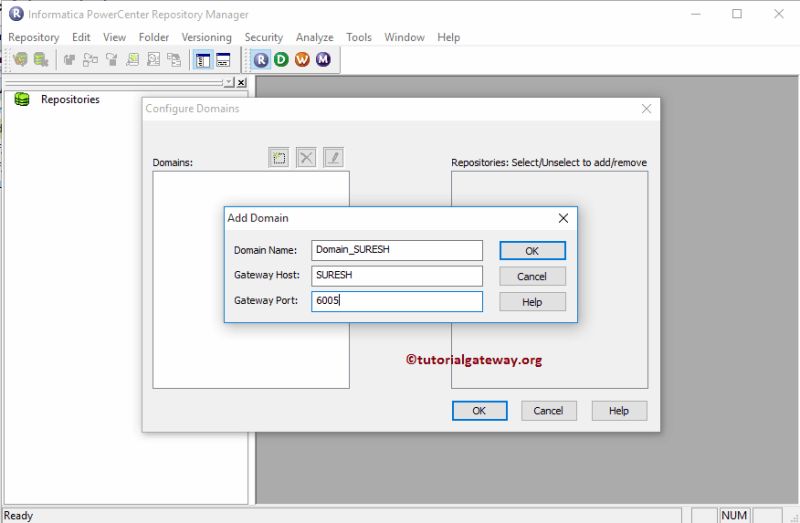Open the Tools menu
The height and width of the screenshot is (523, 800).
[x=359, y=37]
